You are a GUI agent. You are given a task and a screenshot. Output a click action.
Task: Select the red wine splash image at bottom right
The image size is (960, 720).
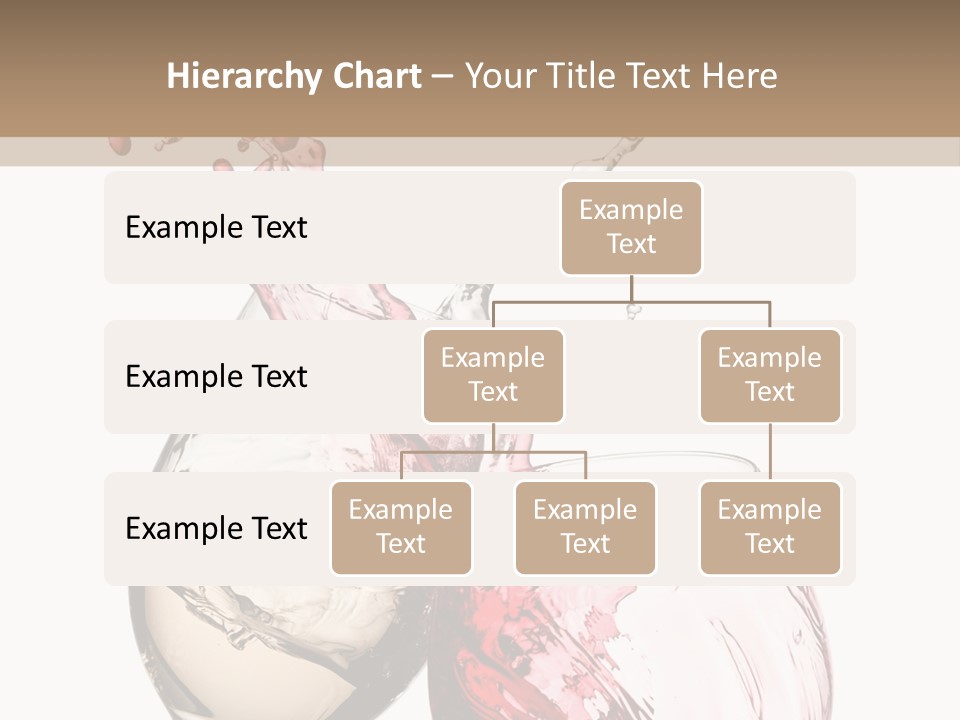click(640, 650)
